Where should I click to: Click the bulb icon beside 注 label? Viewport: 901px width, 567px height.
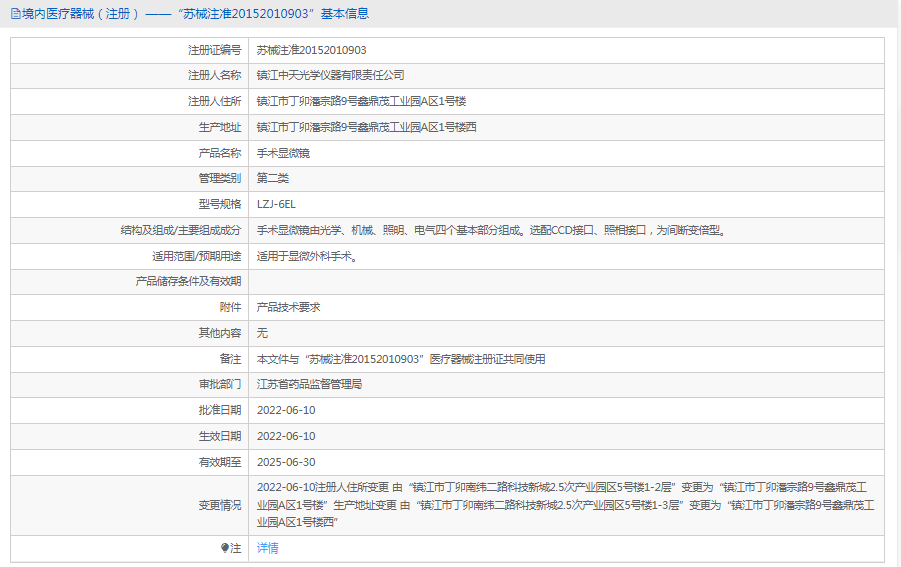click(x=224, y=548)
